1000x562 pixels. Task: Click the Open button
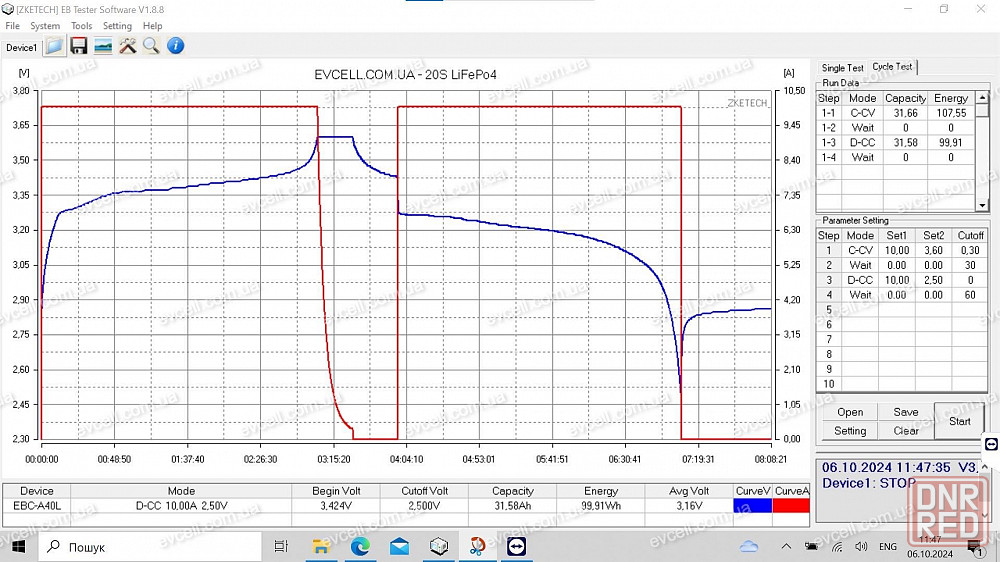click(850, 412)
